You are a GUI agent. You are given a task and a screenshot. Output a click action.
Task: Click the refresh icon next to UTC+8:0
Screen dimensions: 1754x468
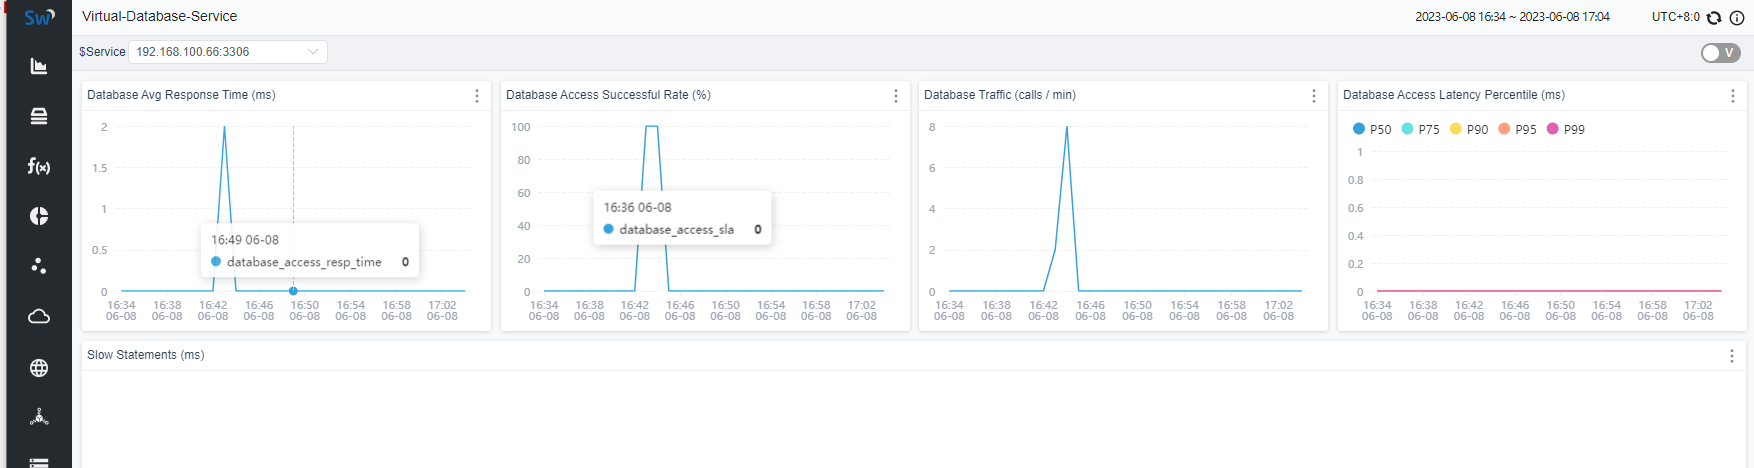pyautogui.click(x=1714, y=17)
